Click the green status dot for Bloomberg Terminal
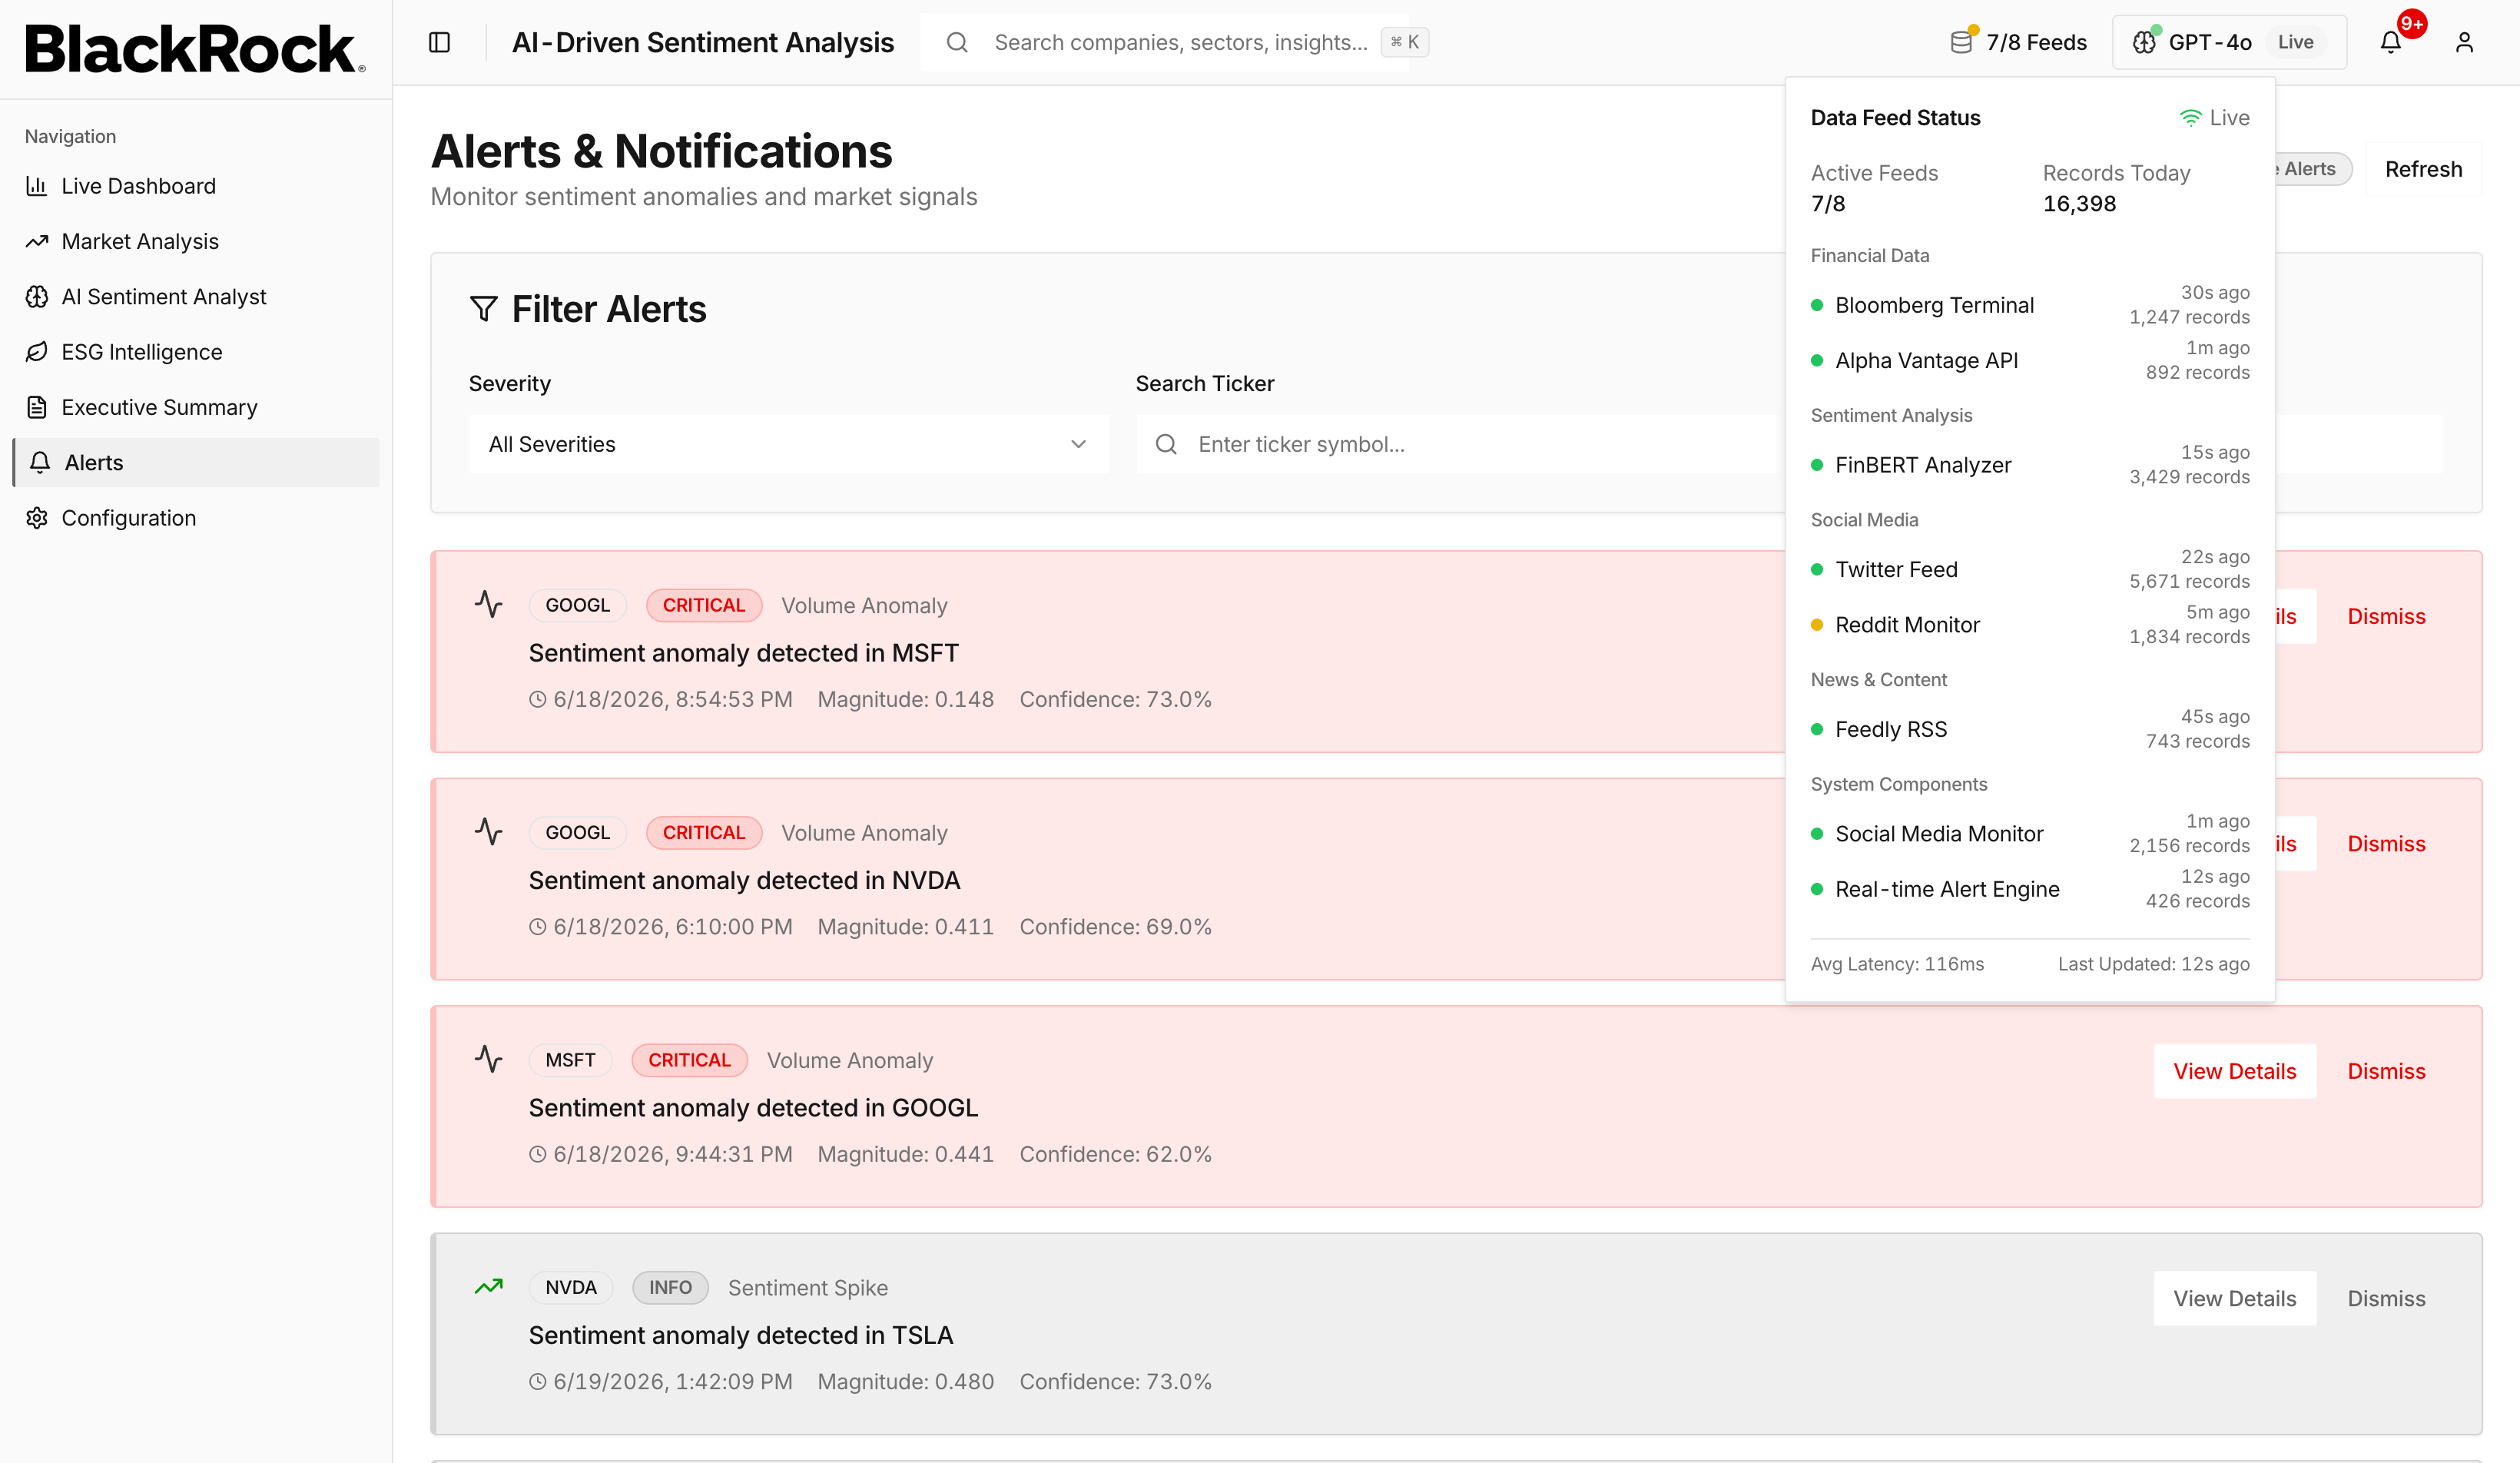This screenshot has width=2520, height=1463. [x=1817, y=305]
